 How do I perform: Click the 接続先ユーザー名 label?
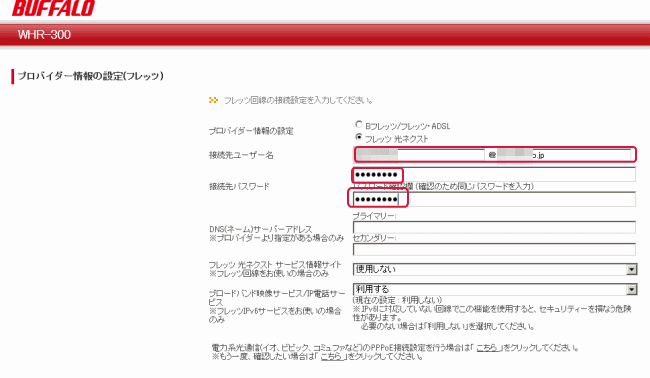click(x=241, y=155)
